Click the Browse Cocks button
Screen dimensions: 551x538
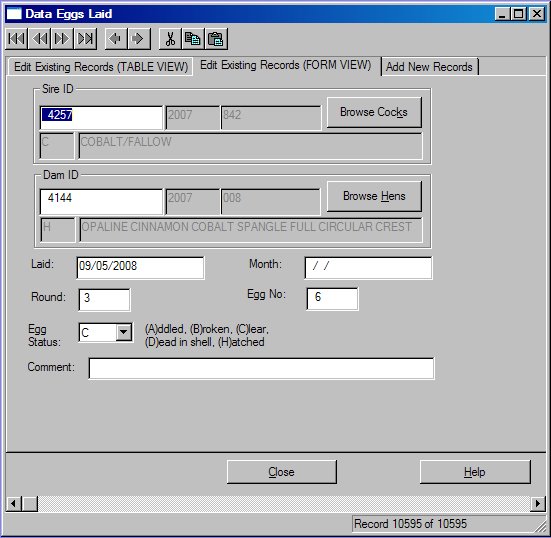tap(374, 112)
